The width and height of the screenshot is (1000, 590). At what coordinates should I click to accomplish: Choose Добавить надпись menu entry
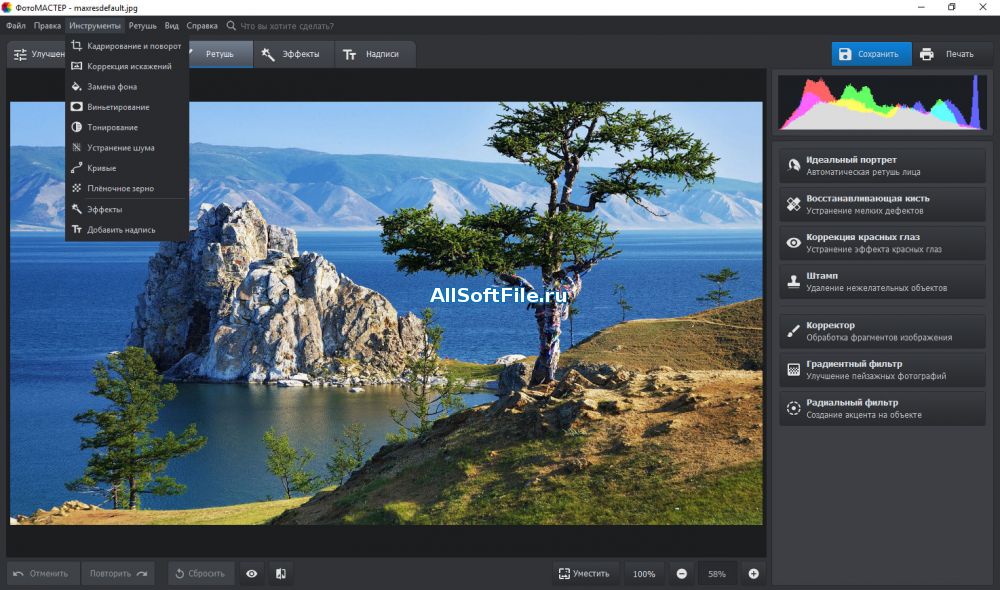(127, 230)
